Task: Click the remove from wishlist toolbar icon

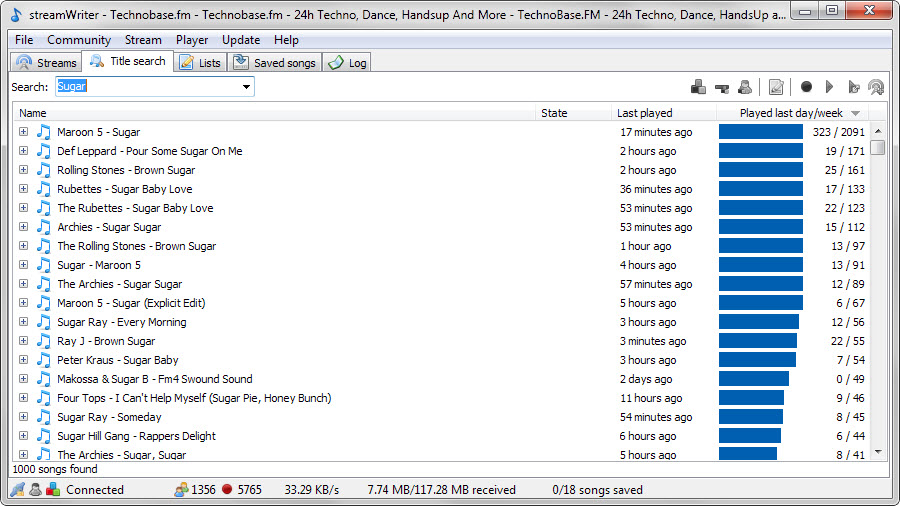Action: [x=721, y=87]
